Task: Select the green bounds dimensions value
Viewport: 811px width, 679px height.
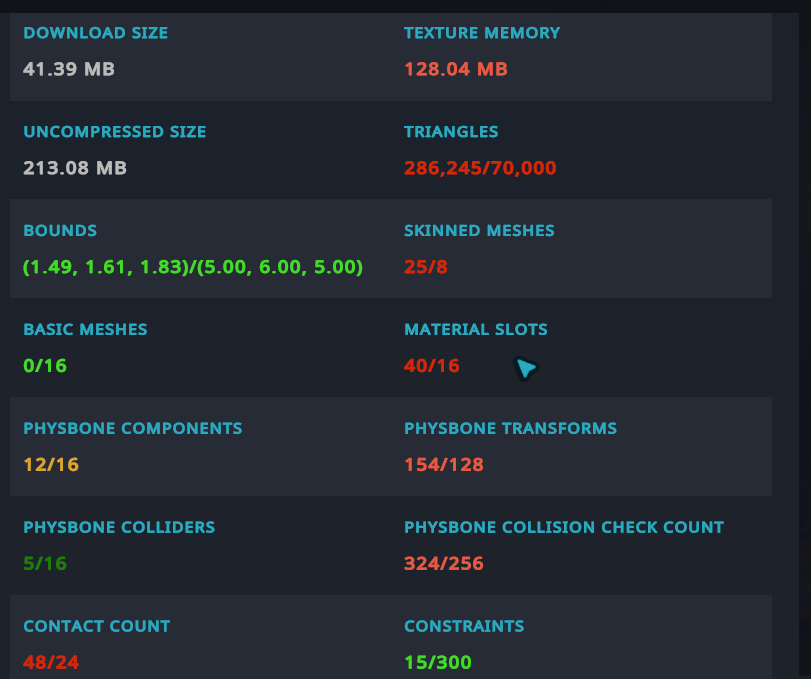Action: click(193, 267)
